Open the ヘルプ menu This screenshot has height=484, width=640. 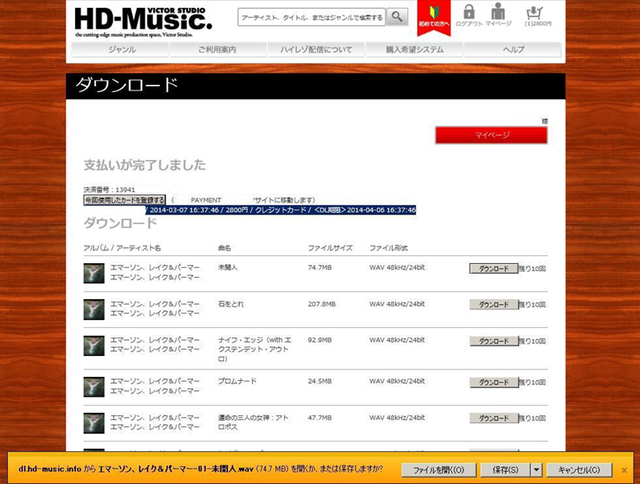pyautogui.click(x=513, y=50)
